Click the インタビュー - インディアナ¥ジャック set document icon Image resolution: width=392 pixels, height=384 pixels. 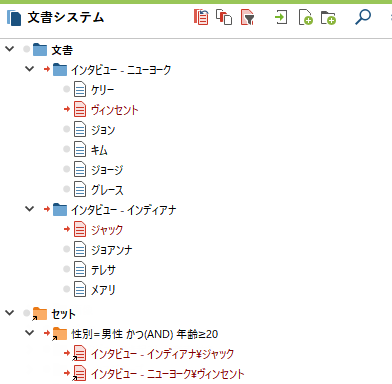pos(79,354)
